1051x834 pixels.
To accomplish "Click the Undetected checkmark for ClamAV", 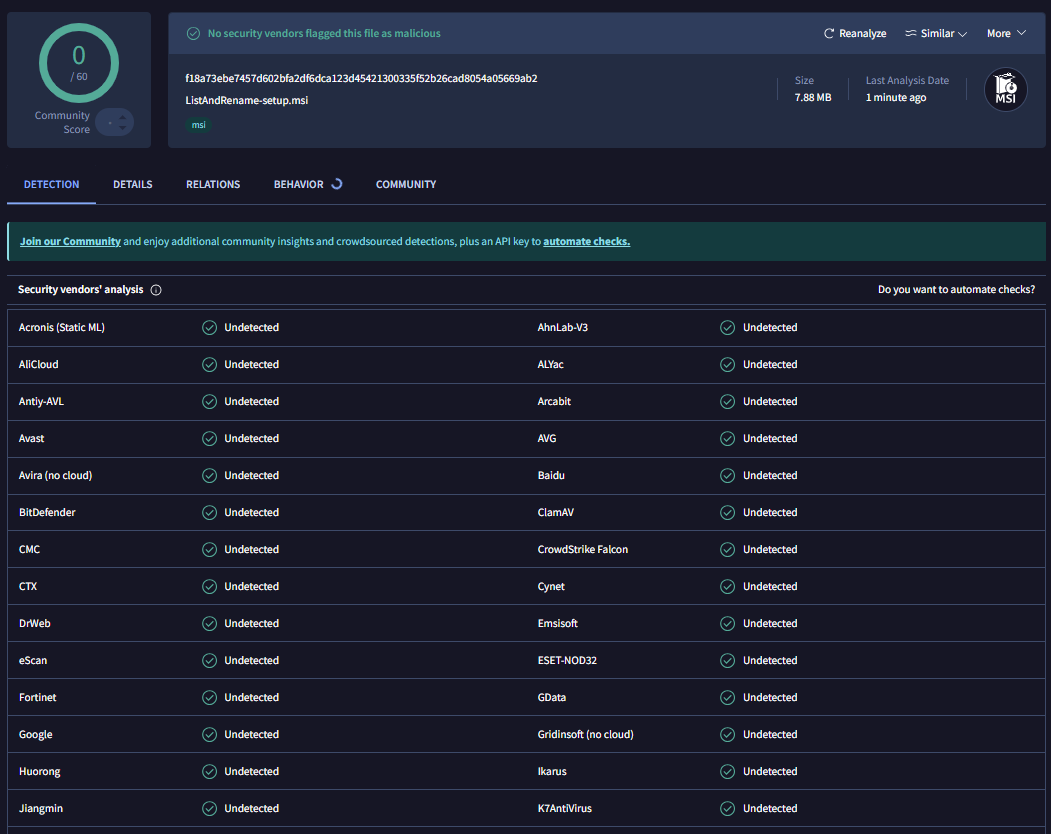I will (727, 512).
